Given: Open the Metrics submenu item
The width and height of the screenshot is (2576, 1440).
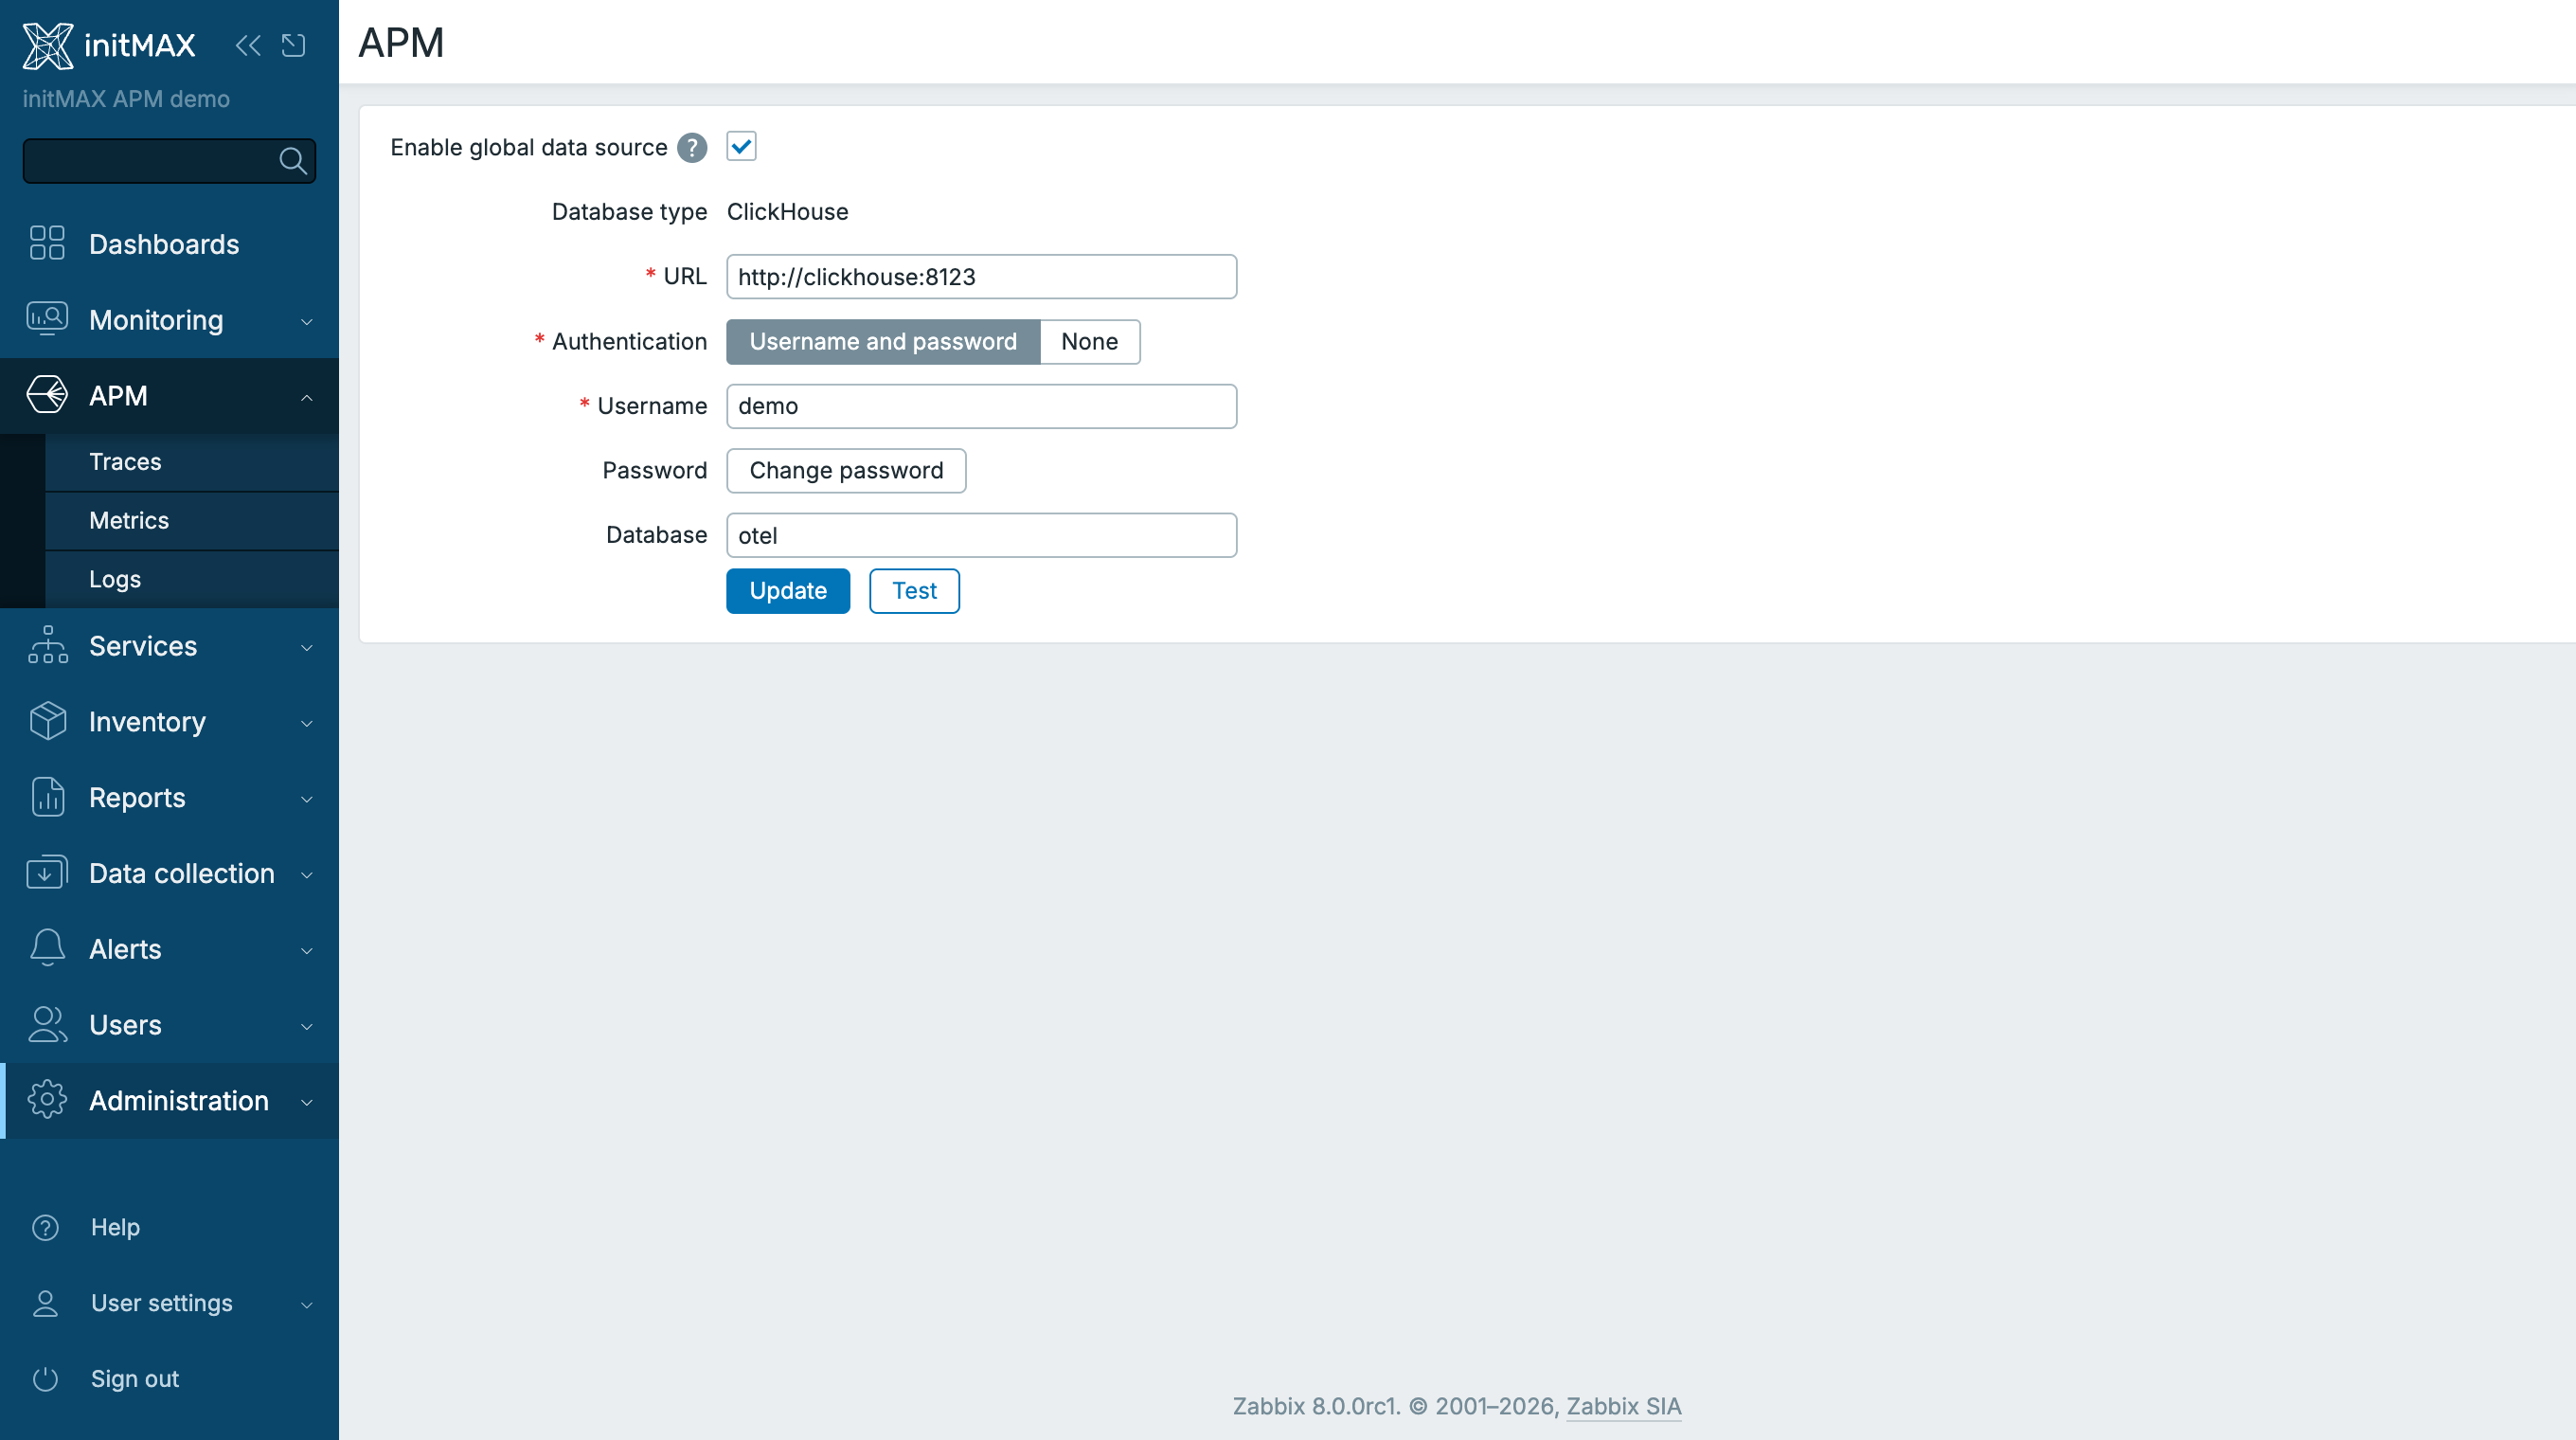Looking at the screenshot, I should click(192, 520).
